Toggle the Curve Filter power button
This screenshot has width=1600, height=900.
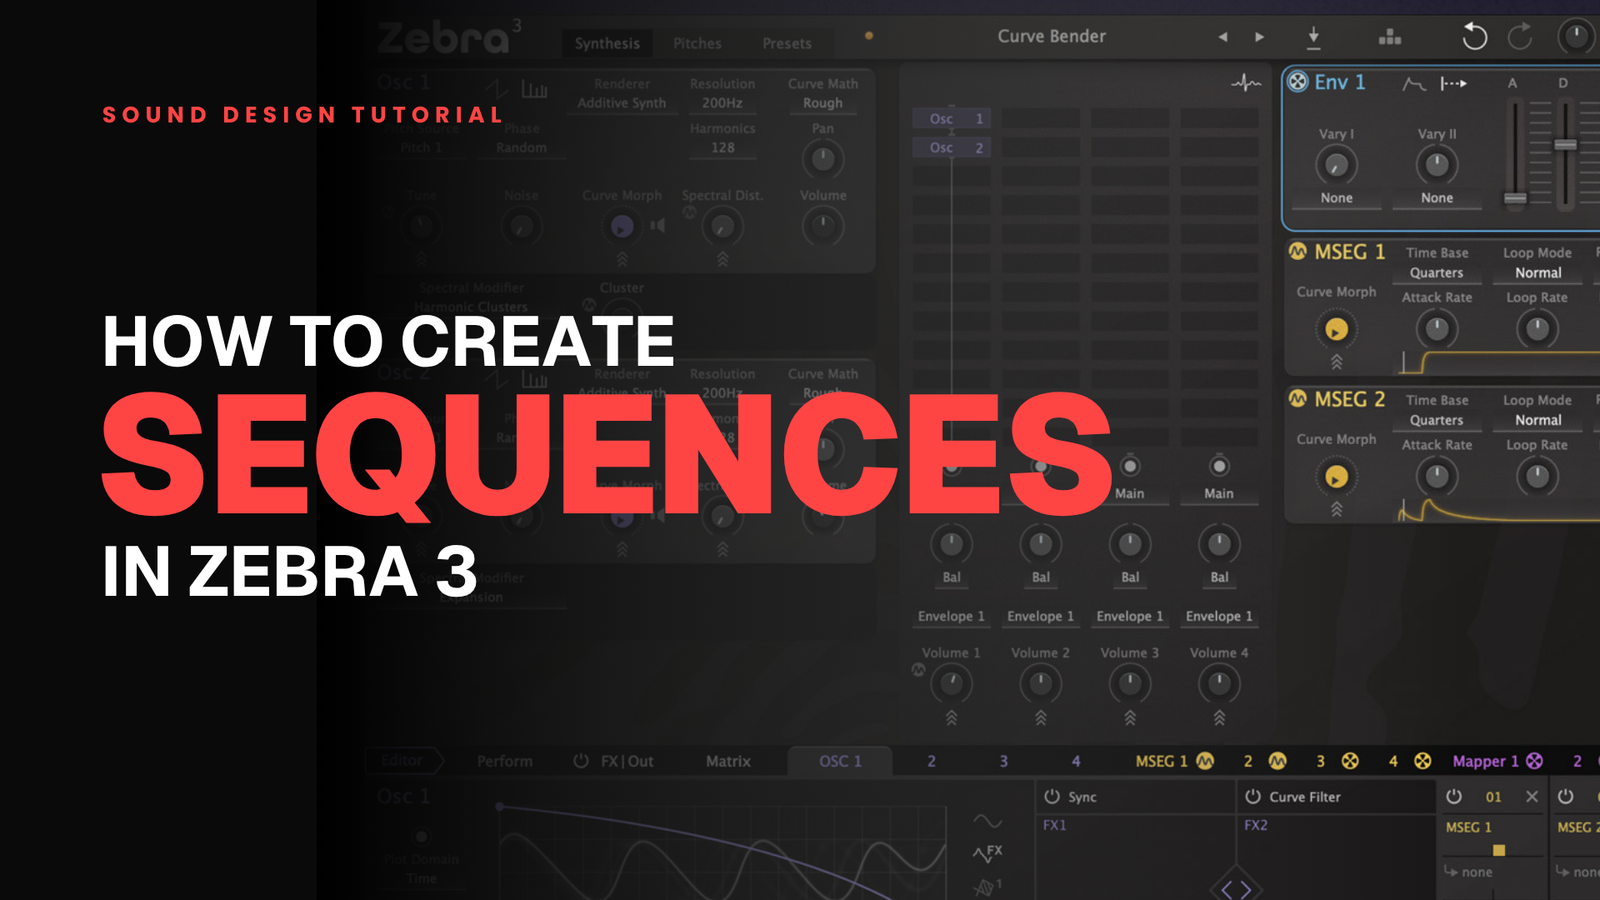point(1253,797)
